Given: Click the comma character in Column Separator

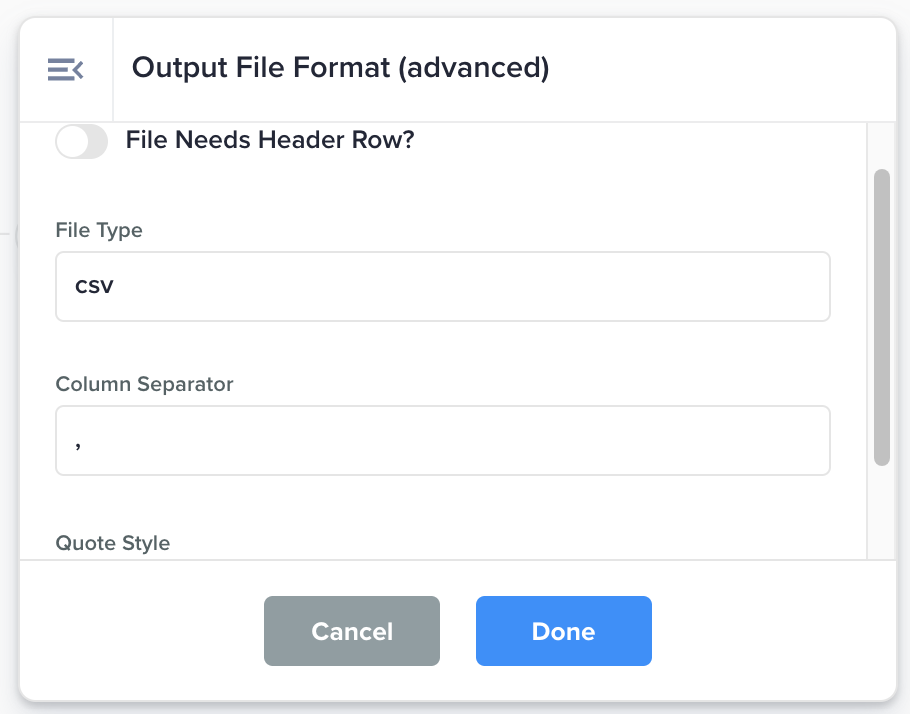Looking at the screenshot, I should 78,442.
